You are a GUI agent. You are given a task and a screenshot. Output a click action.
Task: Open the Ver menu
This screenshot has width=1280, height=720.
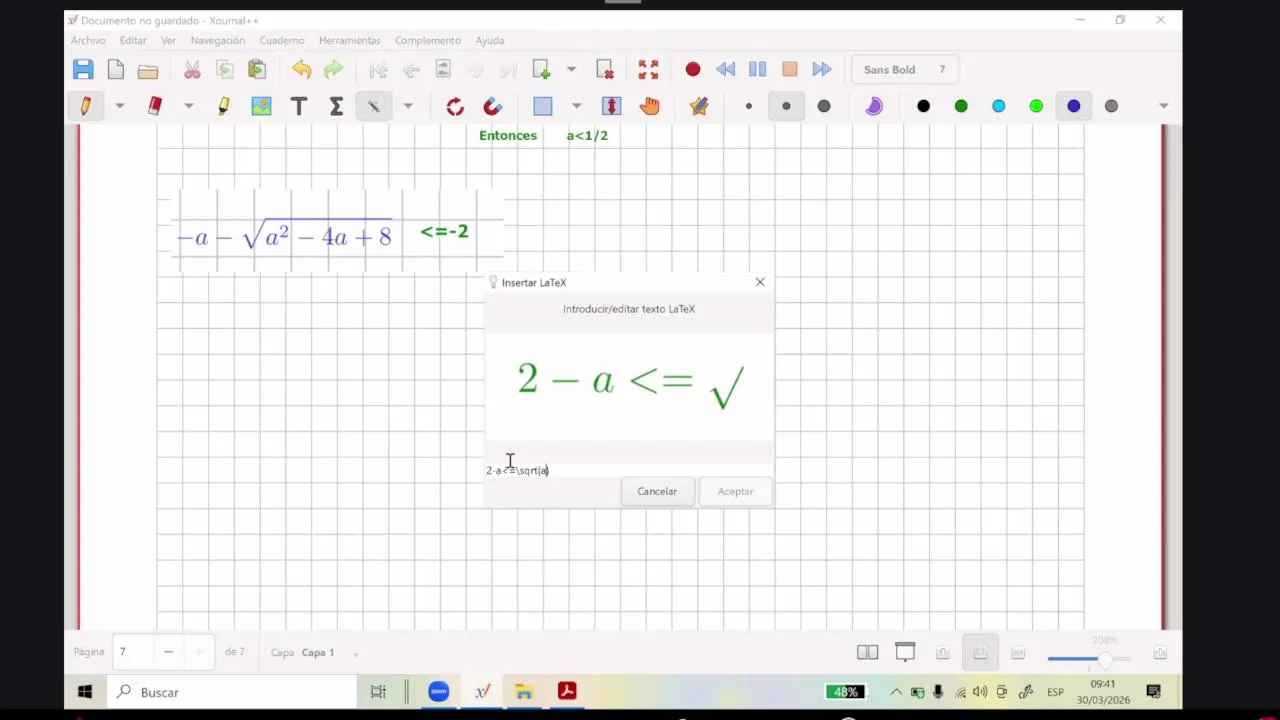168,40
